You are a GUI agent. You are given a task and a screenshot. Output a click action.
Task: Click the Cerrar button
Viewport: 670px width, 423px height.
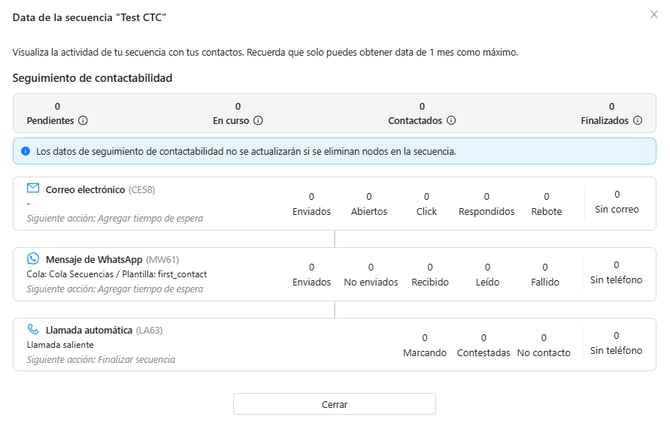[x=335, y=404]
